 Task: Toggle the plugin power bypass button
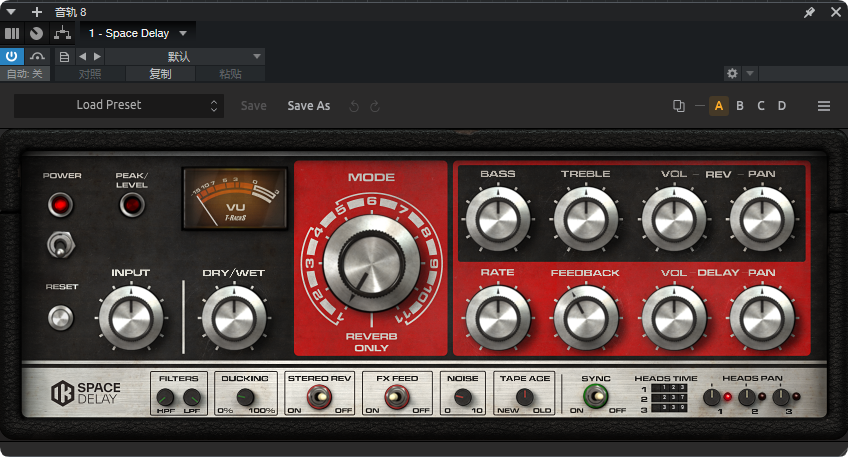[x=11, y=56]
